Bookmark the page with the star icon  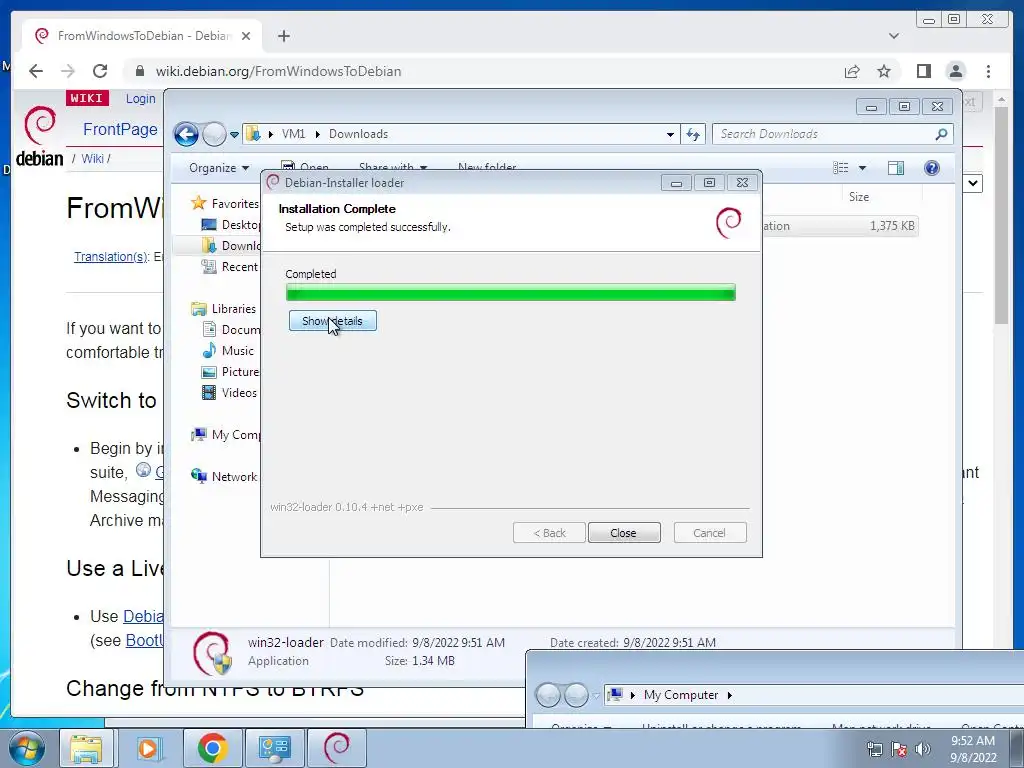[x=884, y=71]
